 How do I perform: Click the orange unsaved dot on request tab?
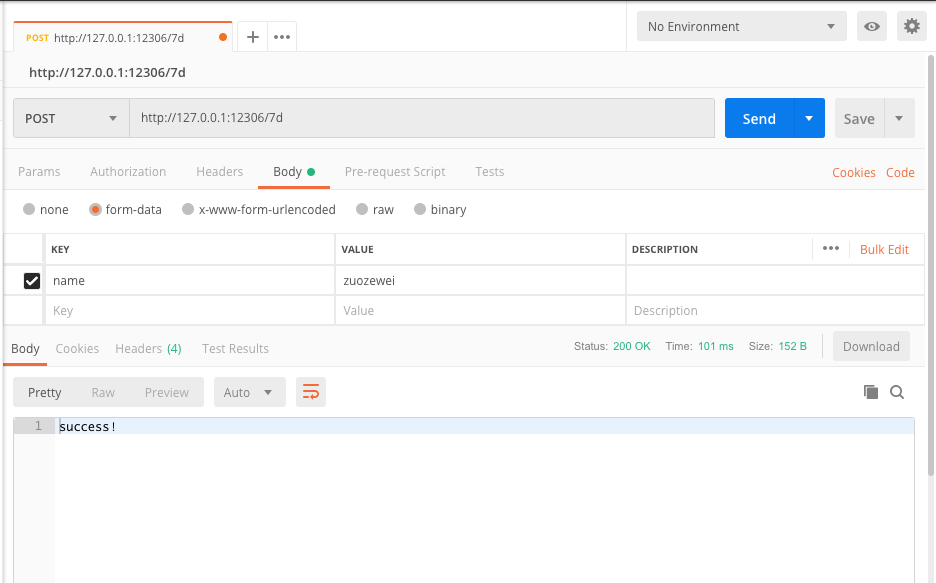(x=223, y=37)
